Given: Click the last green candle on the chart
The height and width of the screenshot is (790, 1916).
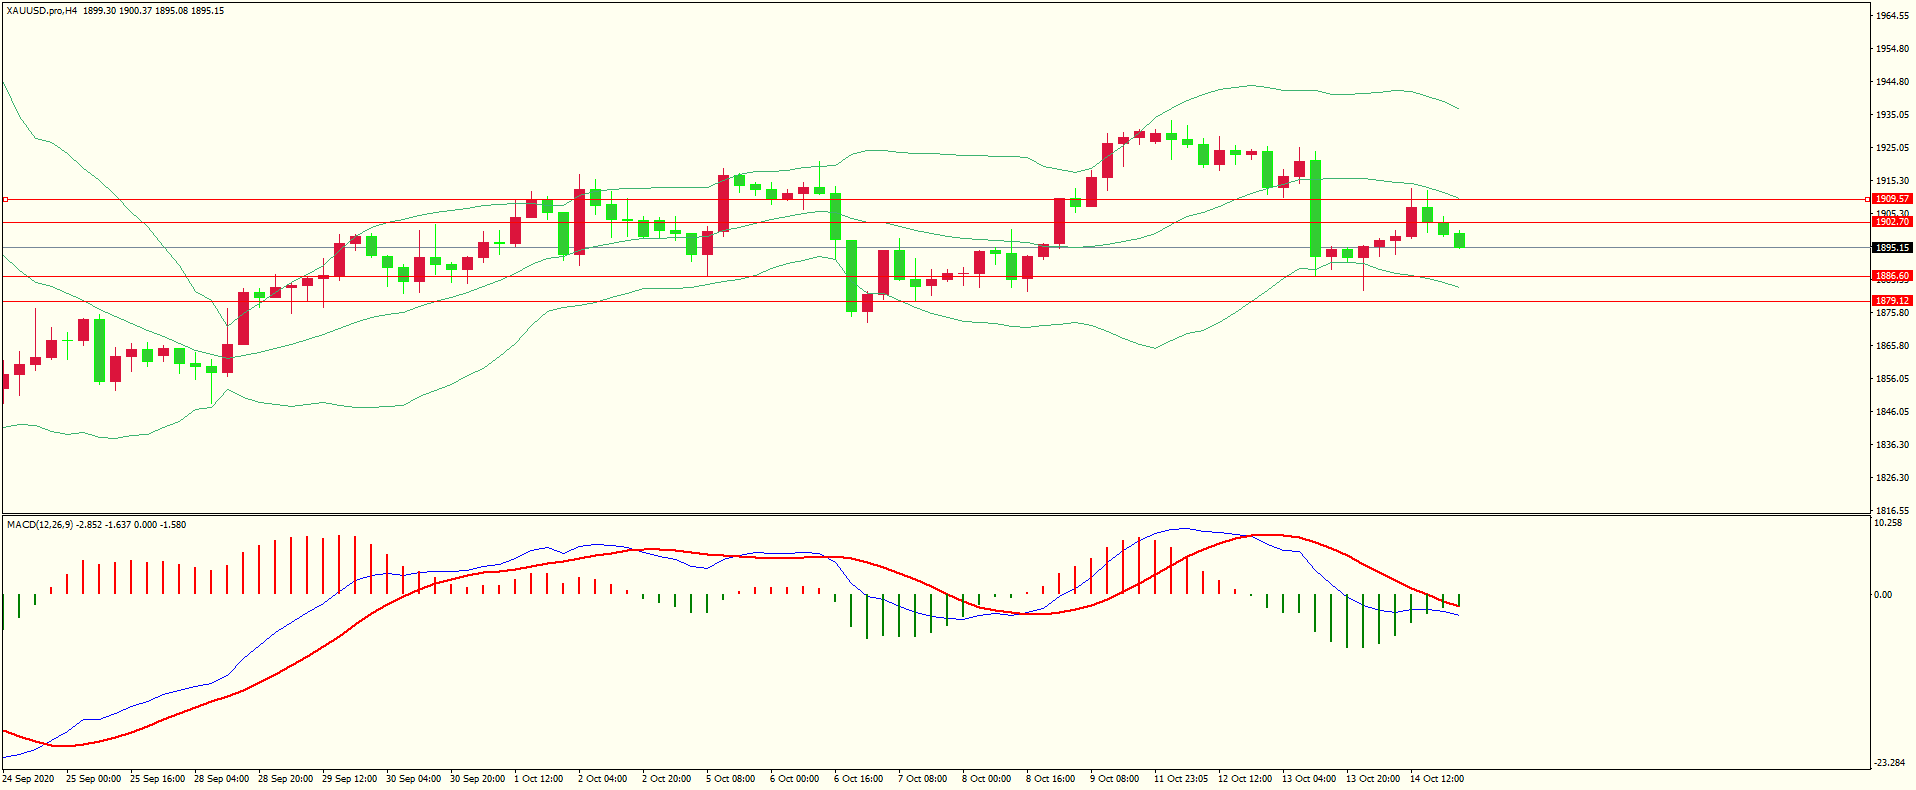Looking at the screenshot, I should click(1460, 240).
